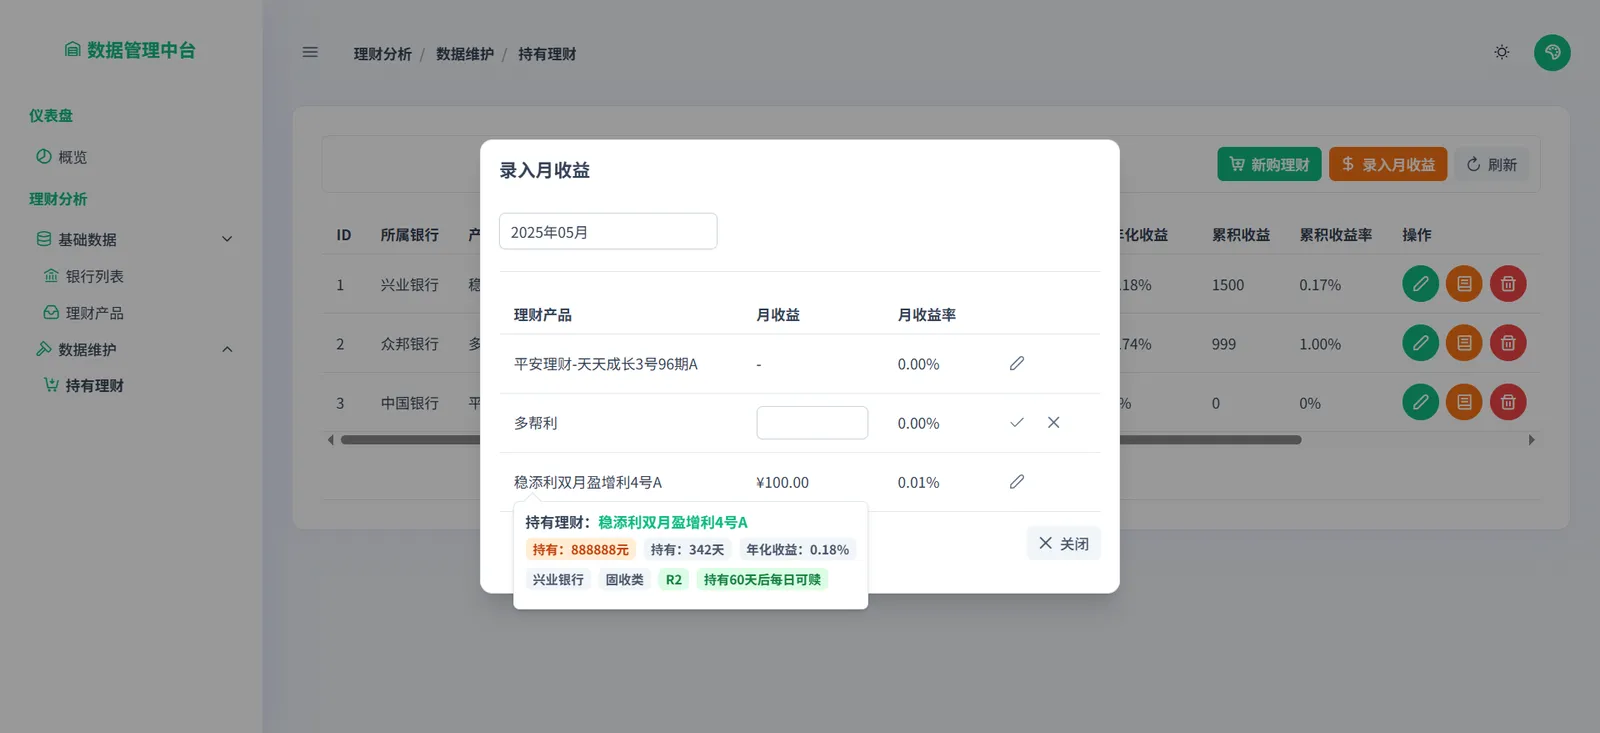This screenshot has width=1600, height=733.
Task: Click 理财分析 breadcrumb
Action: click(382, 54)
